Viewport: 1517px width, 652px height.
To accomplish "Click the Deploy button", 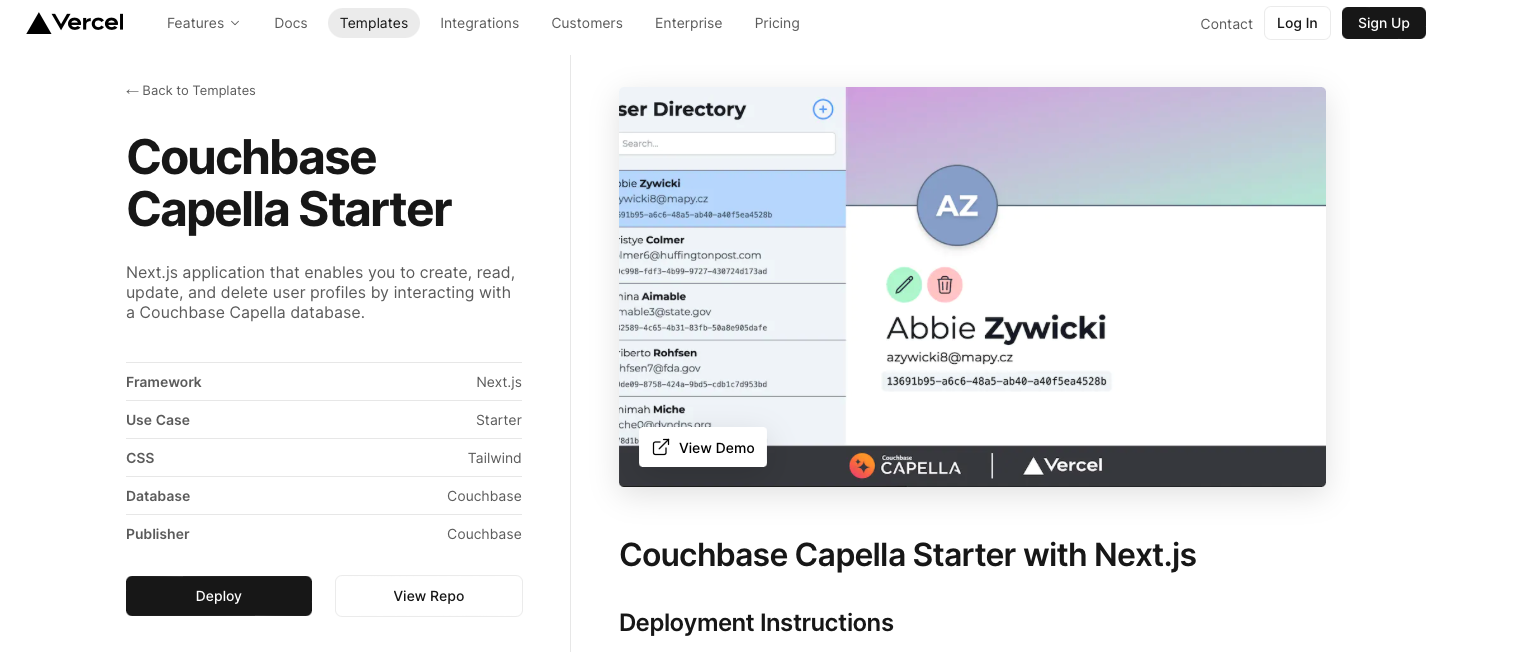I will [218, 595].
